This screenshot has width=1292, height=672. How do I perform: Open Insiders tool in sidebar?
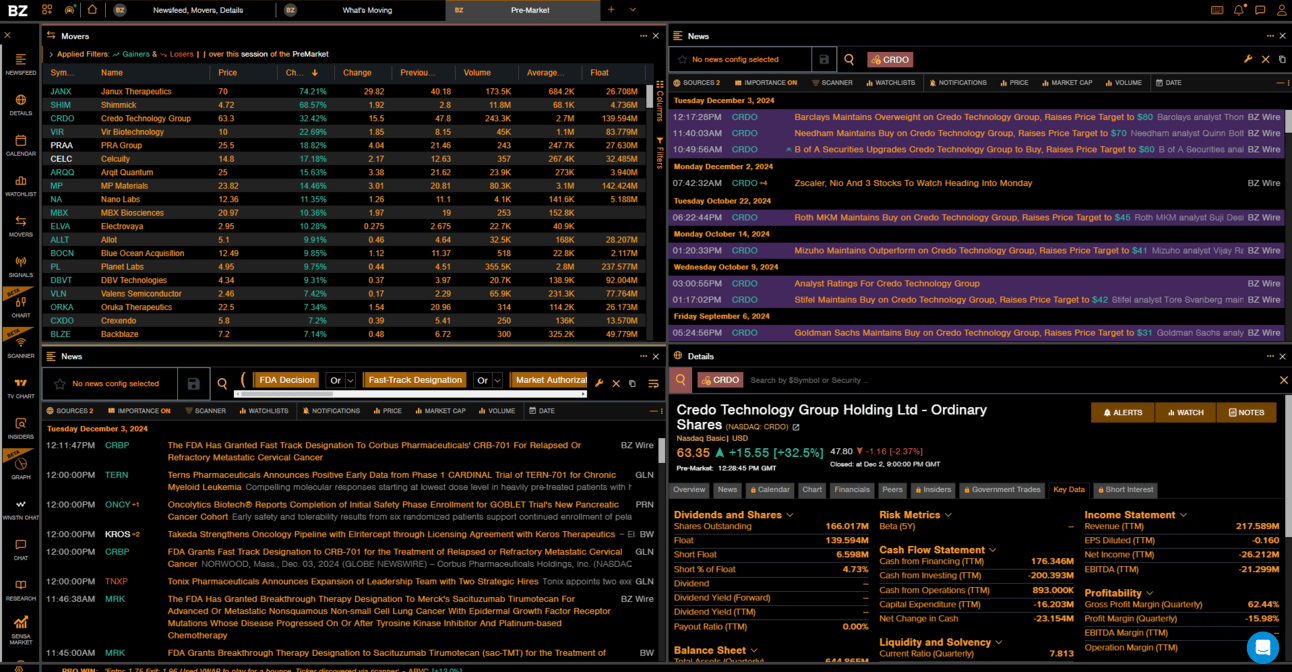(x=20, y=428)
